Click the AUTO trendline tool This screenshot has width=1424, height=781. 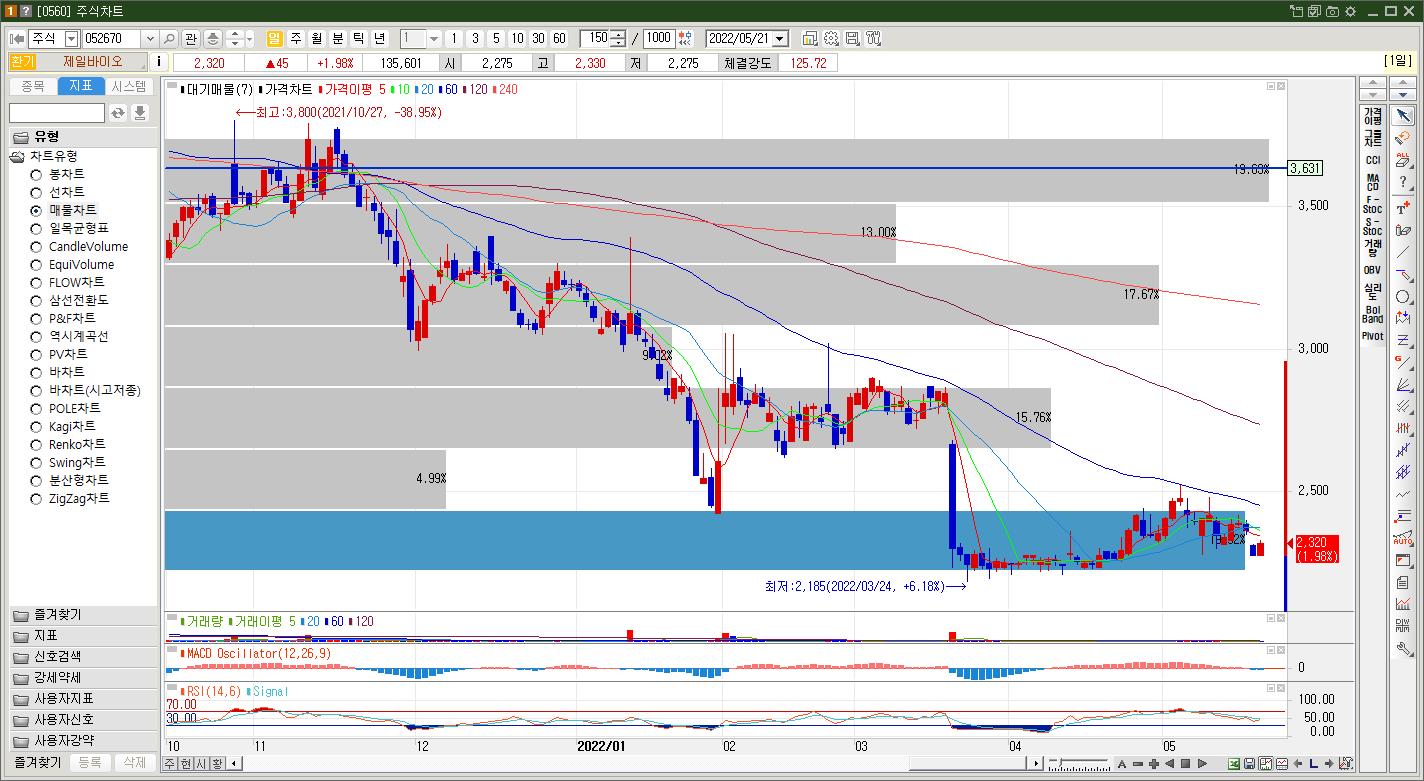(1403, 538)
